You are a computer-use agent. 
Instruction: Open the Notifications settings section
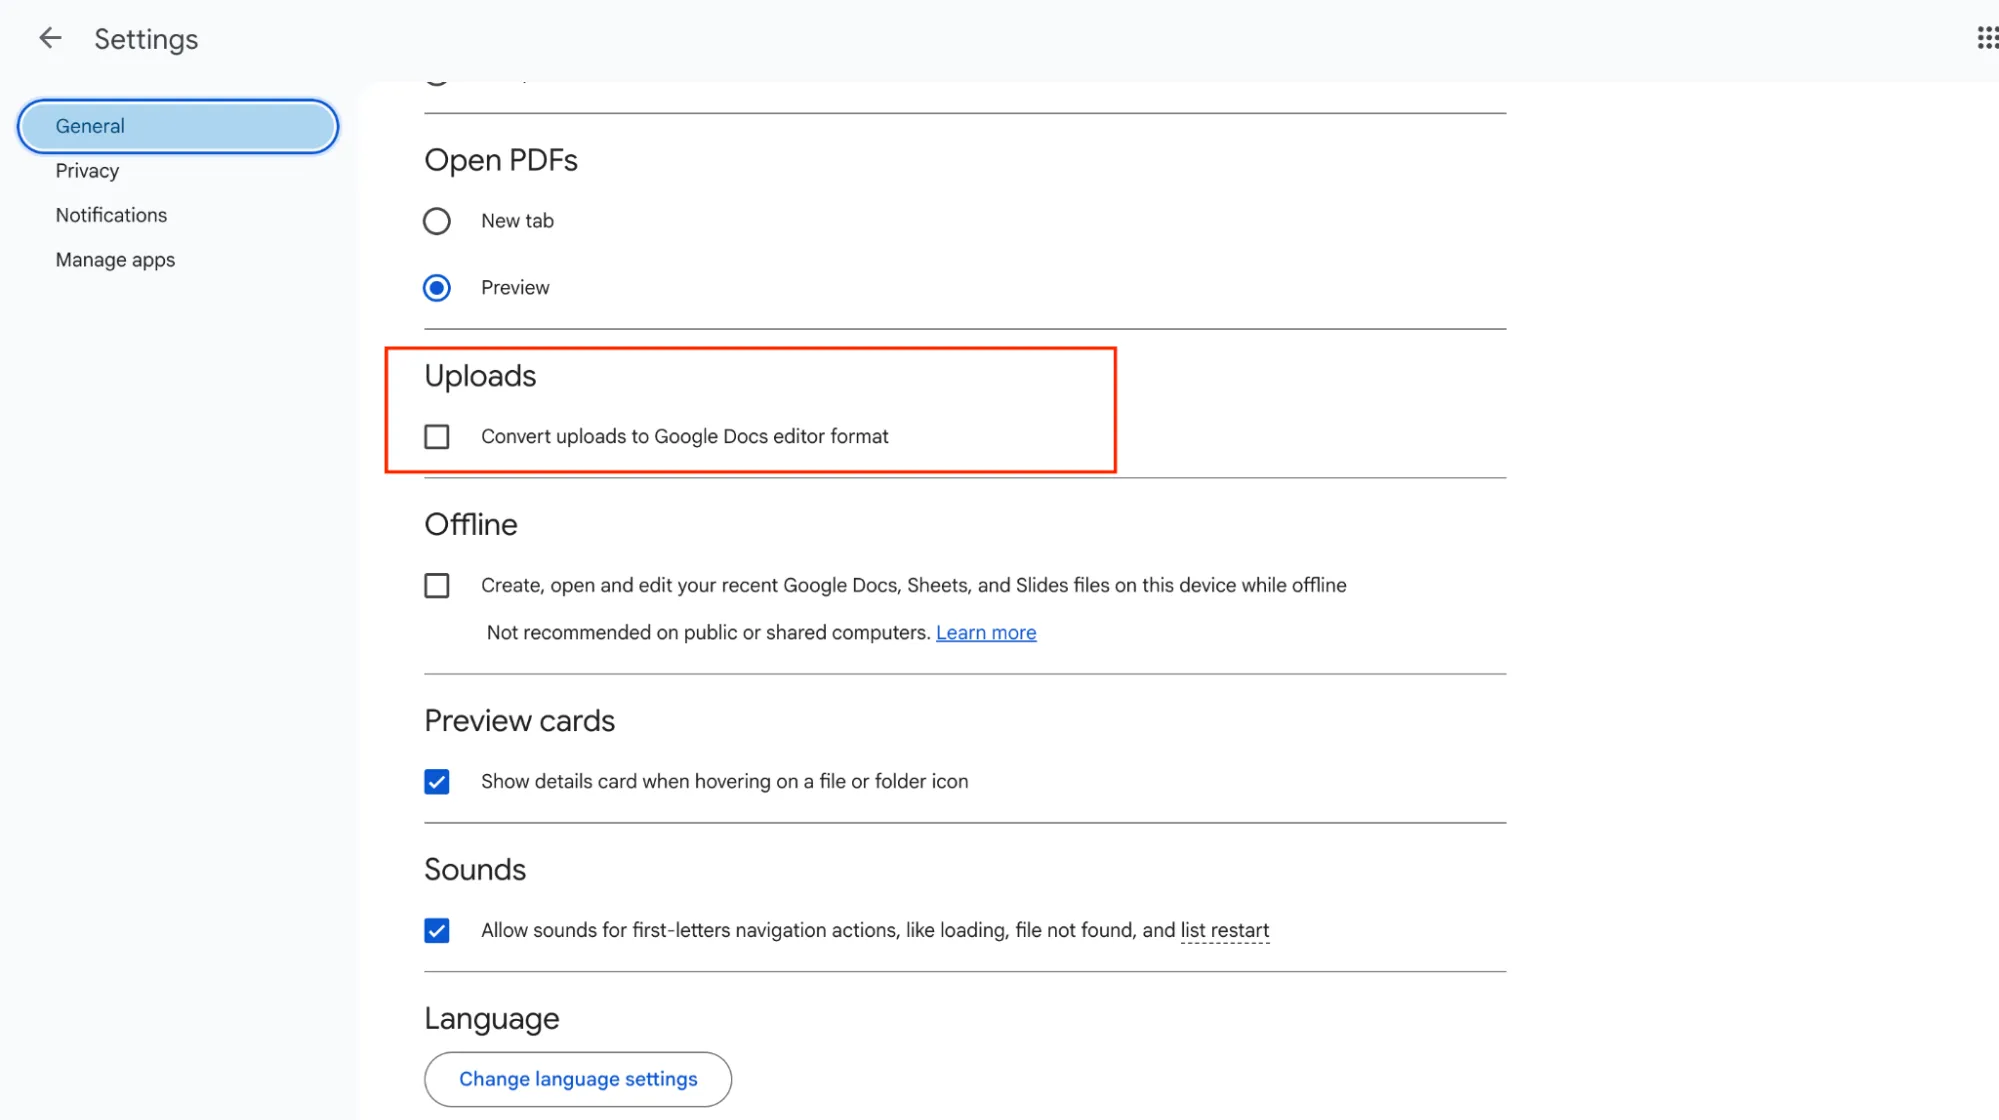click(x=111, y=214)
